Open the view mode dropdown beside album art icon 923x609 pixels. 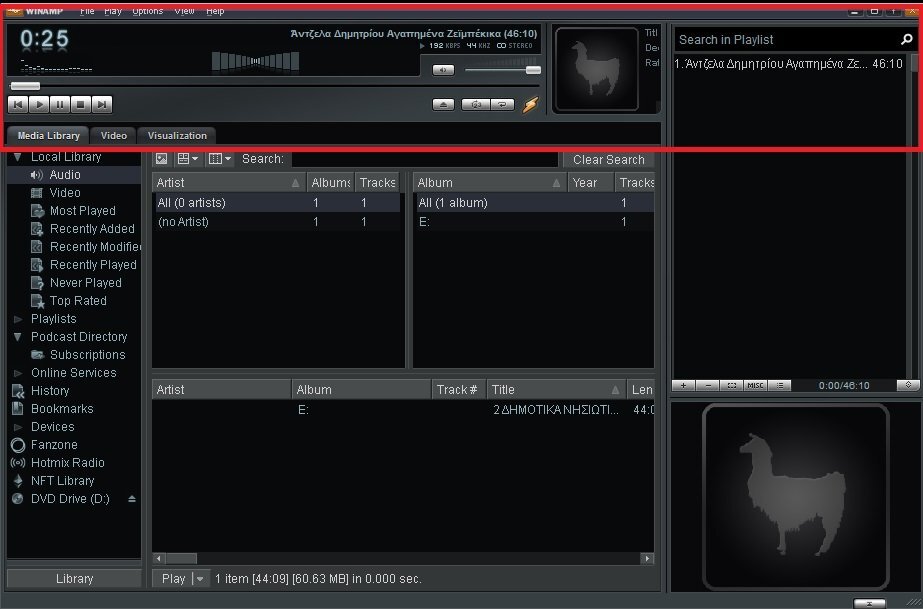pos(188,159)
